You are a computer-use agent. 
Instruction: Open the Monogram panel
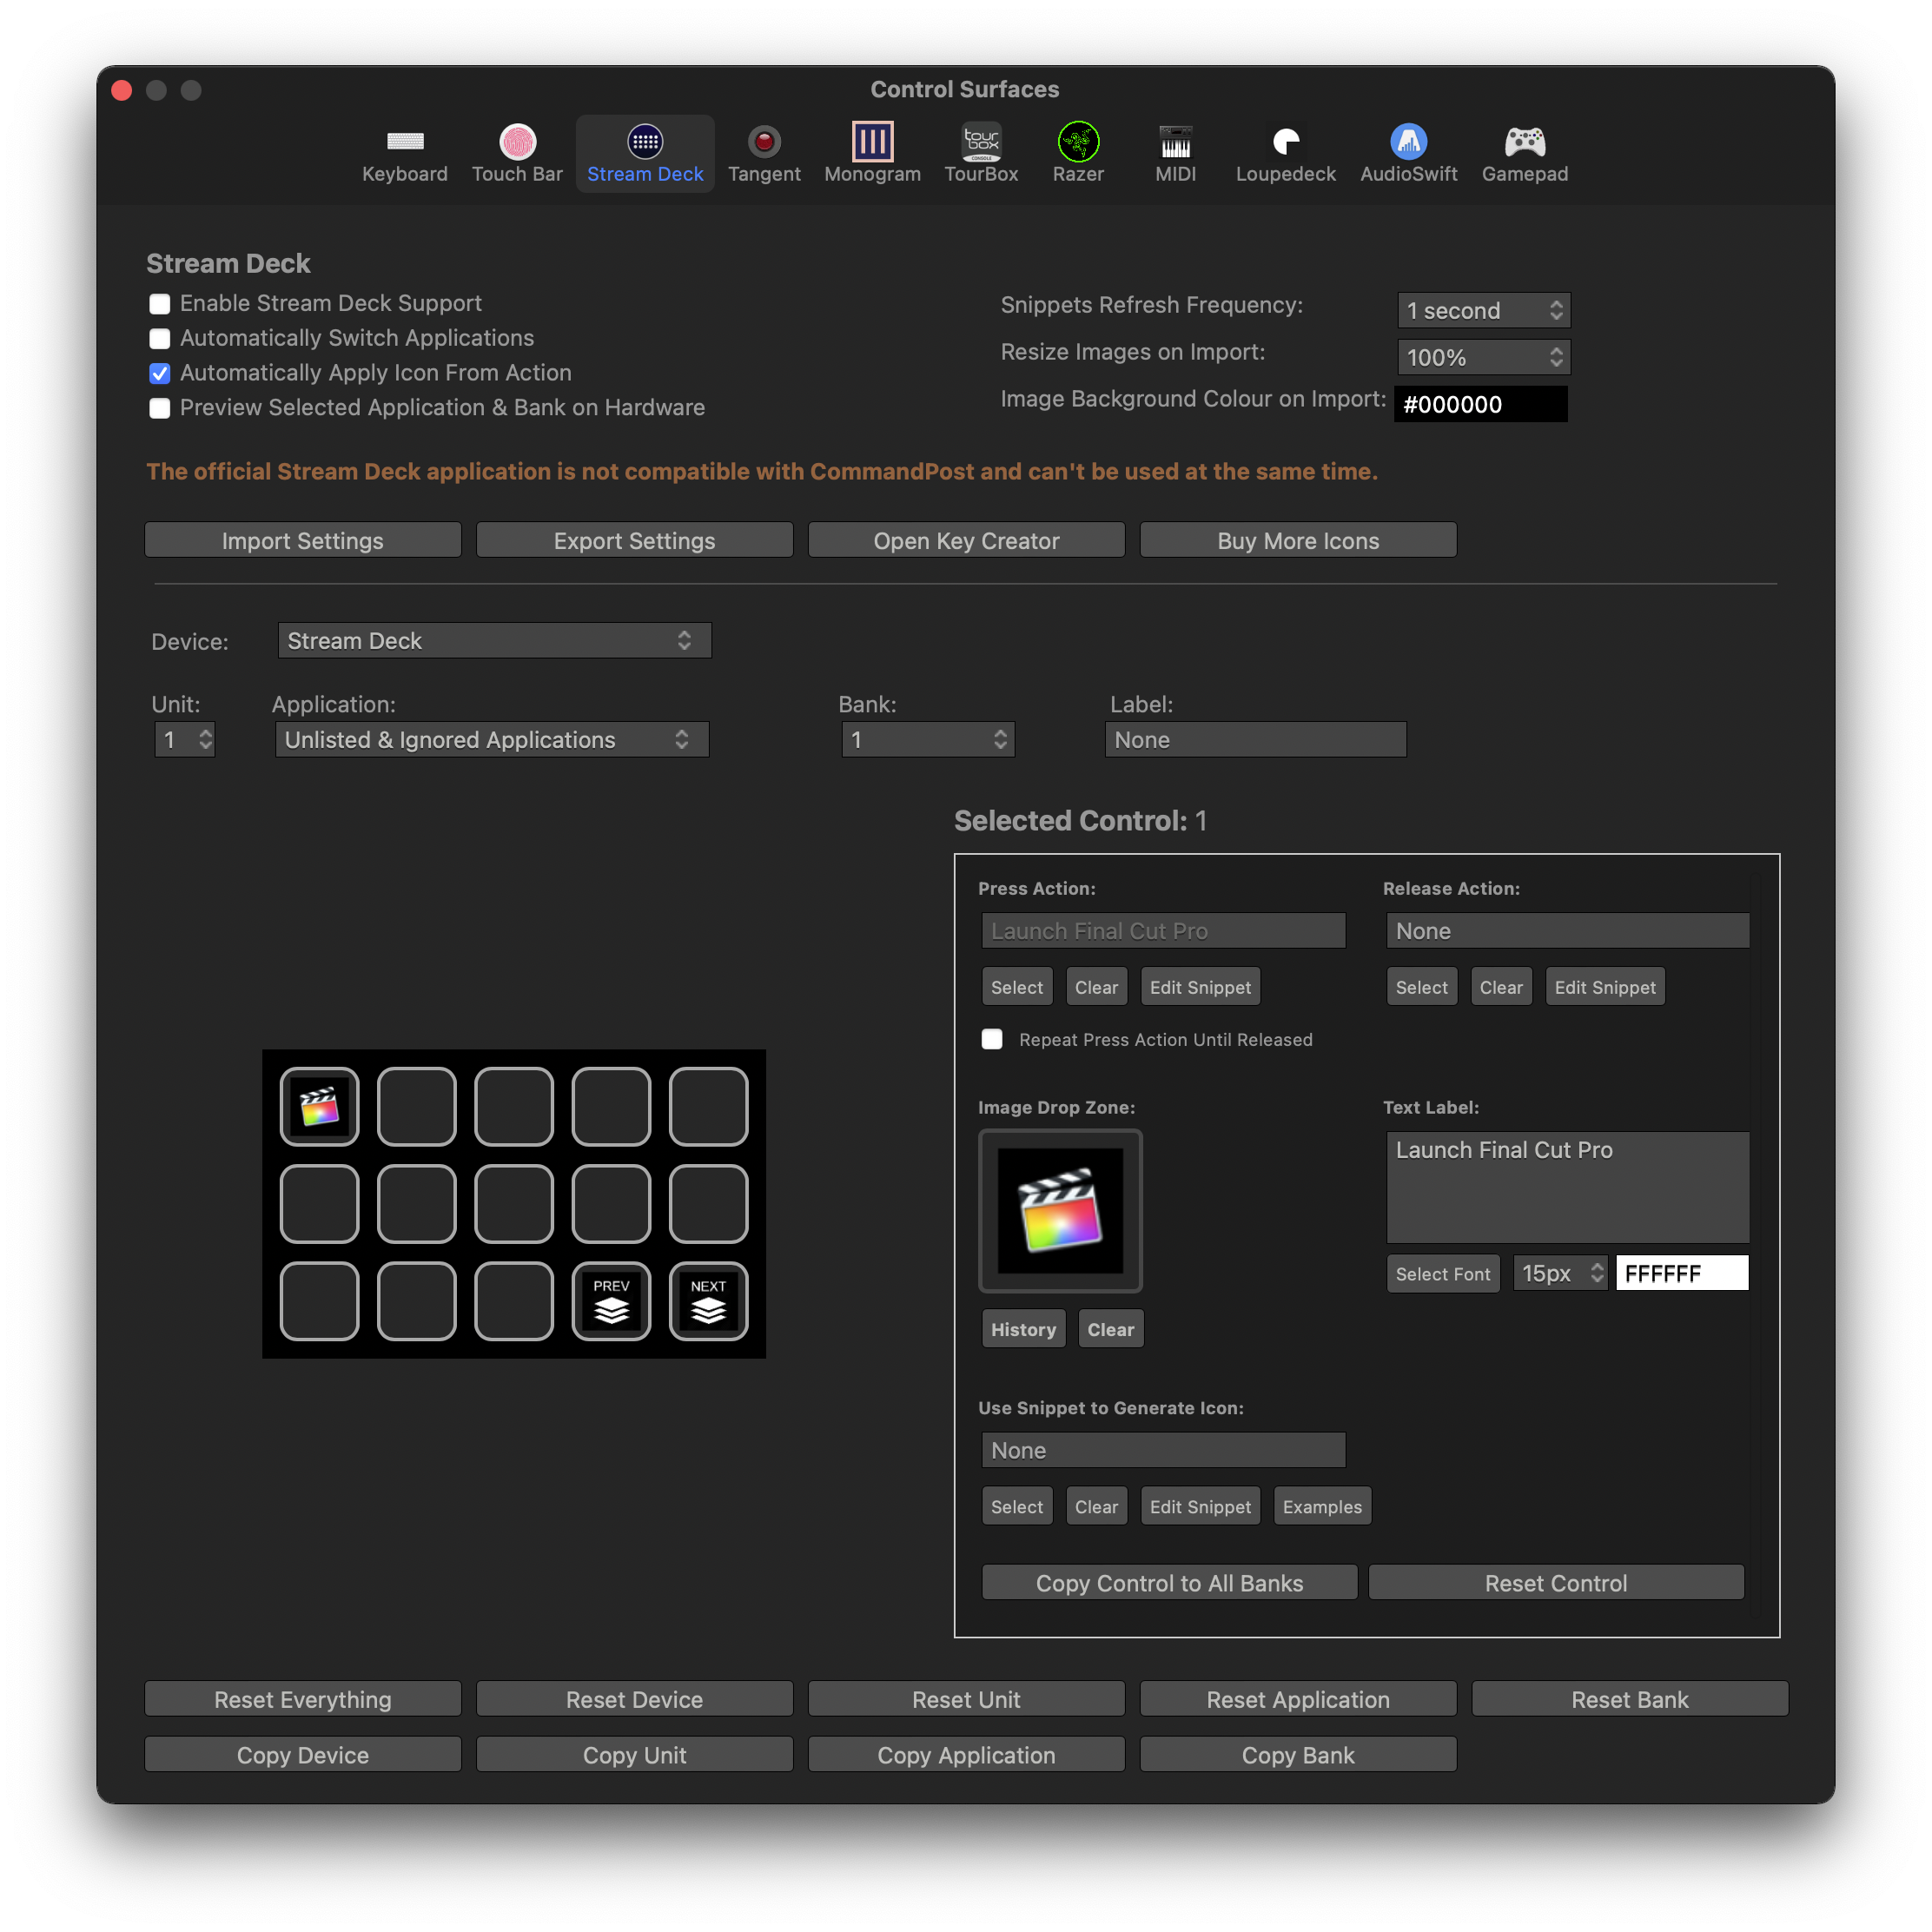point(872,154)
